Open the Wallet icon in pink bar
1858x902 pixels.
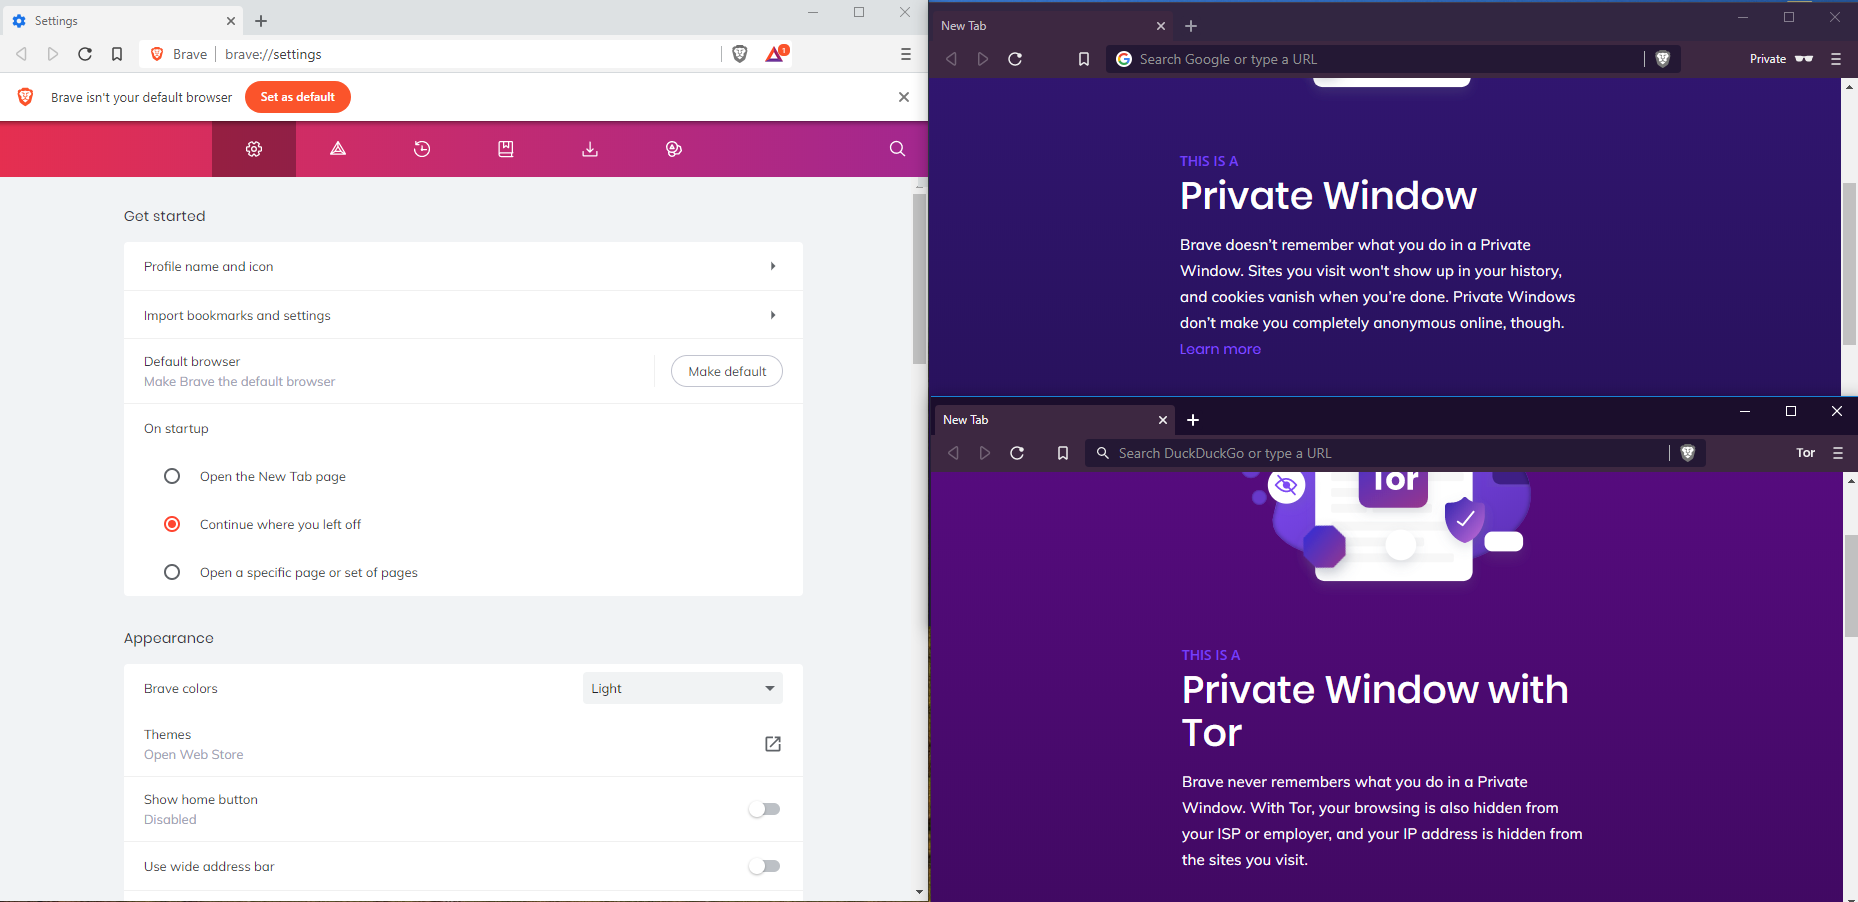click(674, 149)
